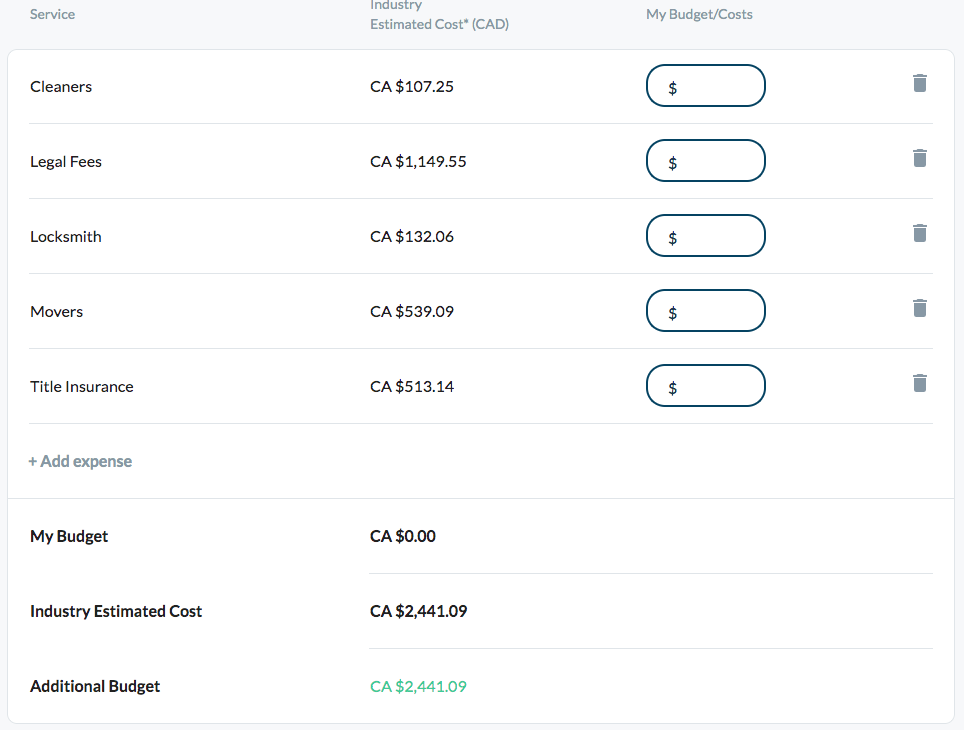Add a new expense
This screenshot has width=964, height=730.
click(80, 461)
